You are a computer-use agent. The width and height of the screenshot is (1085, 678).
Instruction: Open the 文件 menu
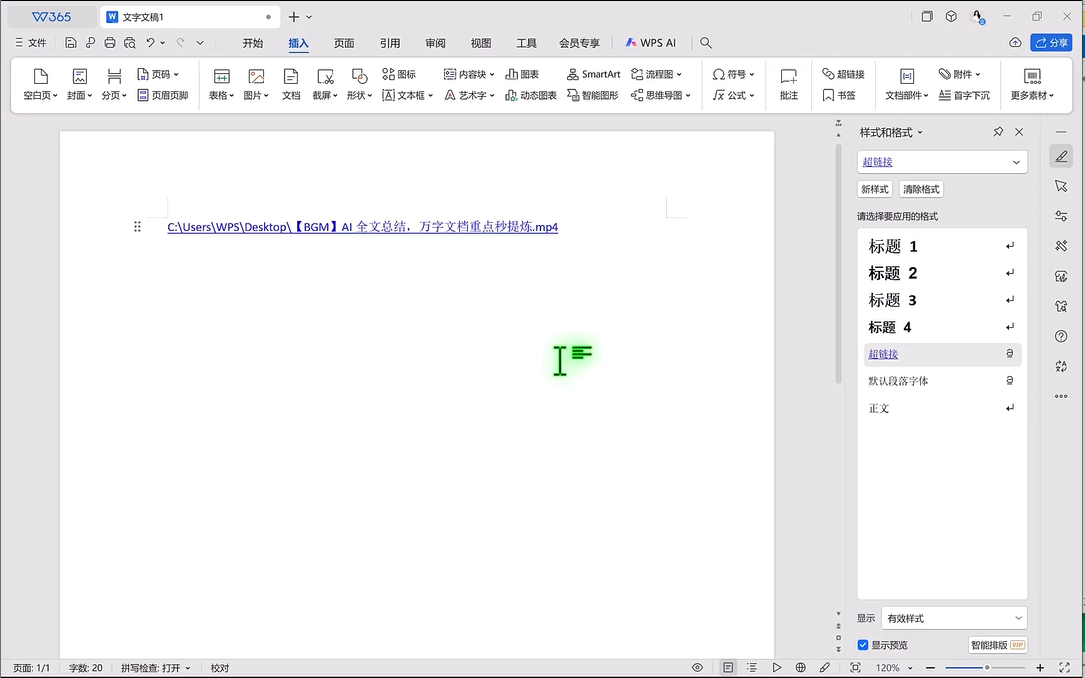pyautogui.click(x=31, y=43)
